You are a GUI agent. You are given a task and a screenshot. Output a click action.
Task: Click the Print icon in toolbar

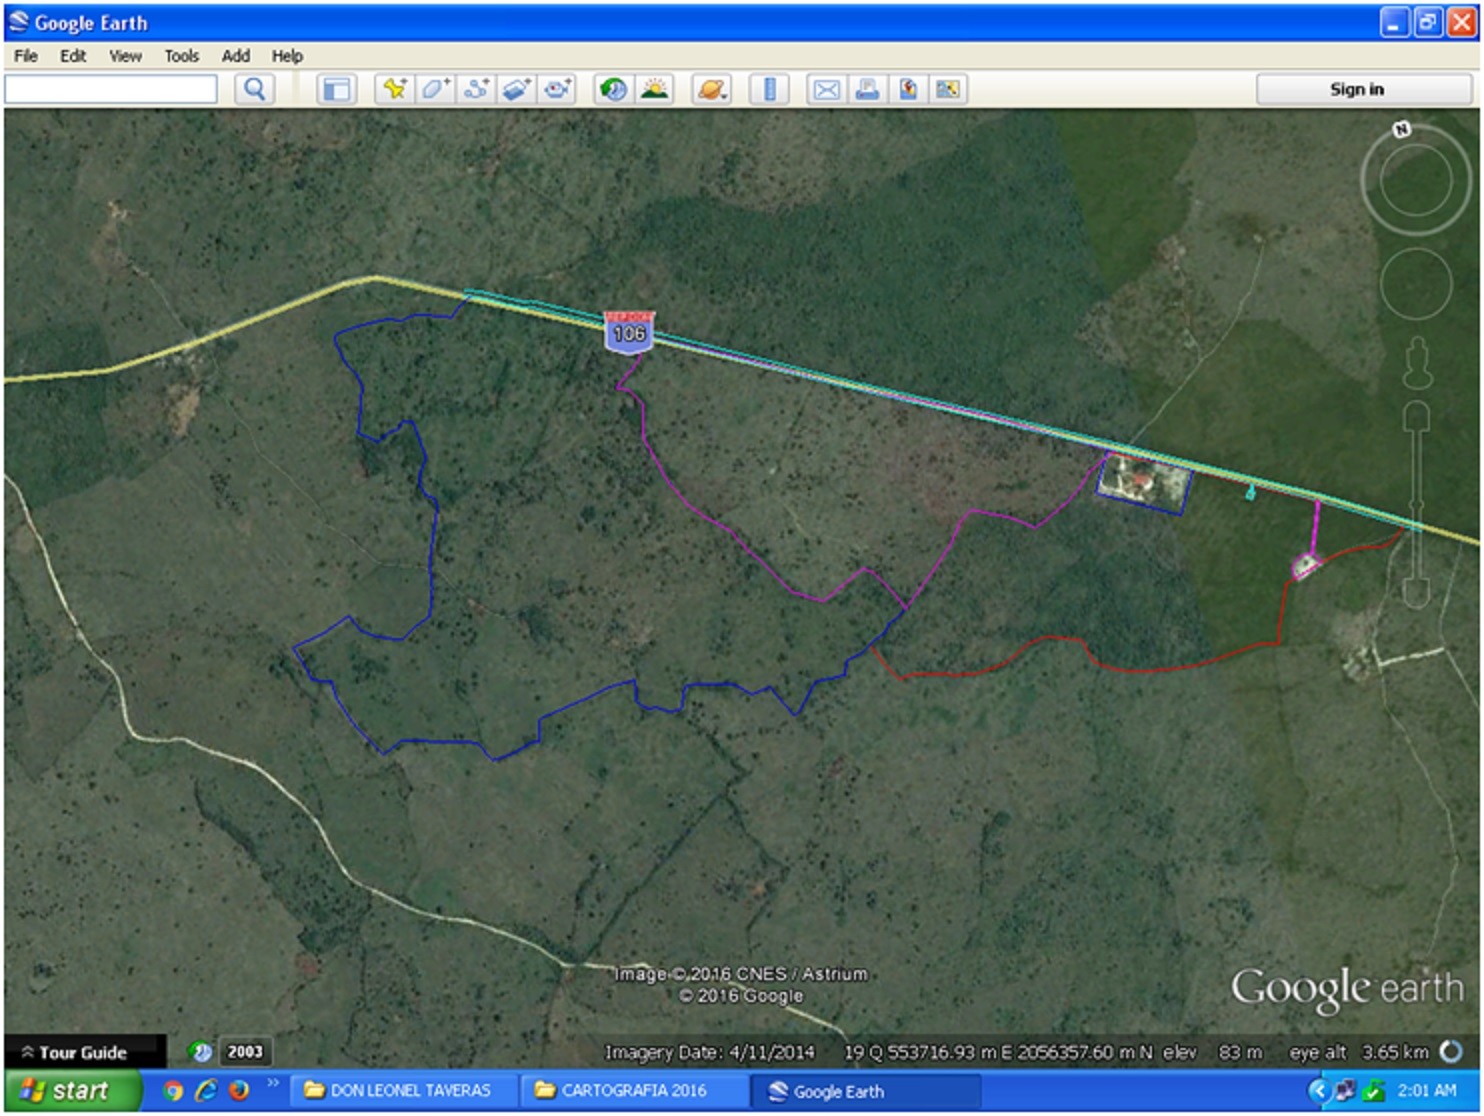[x=867, y=90]
